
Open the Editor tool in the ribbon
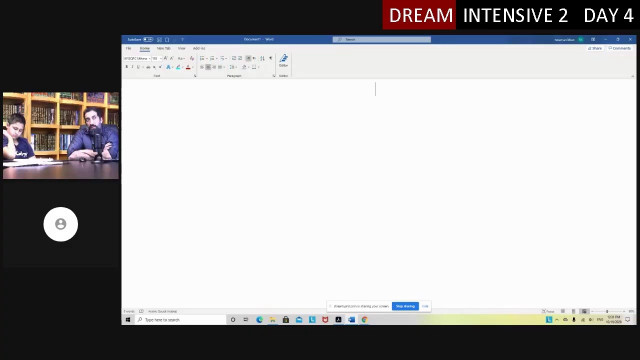(x=283, y=60)
